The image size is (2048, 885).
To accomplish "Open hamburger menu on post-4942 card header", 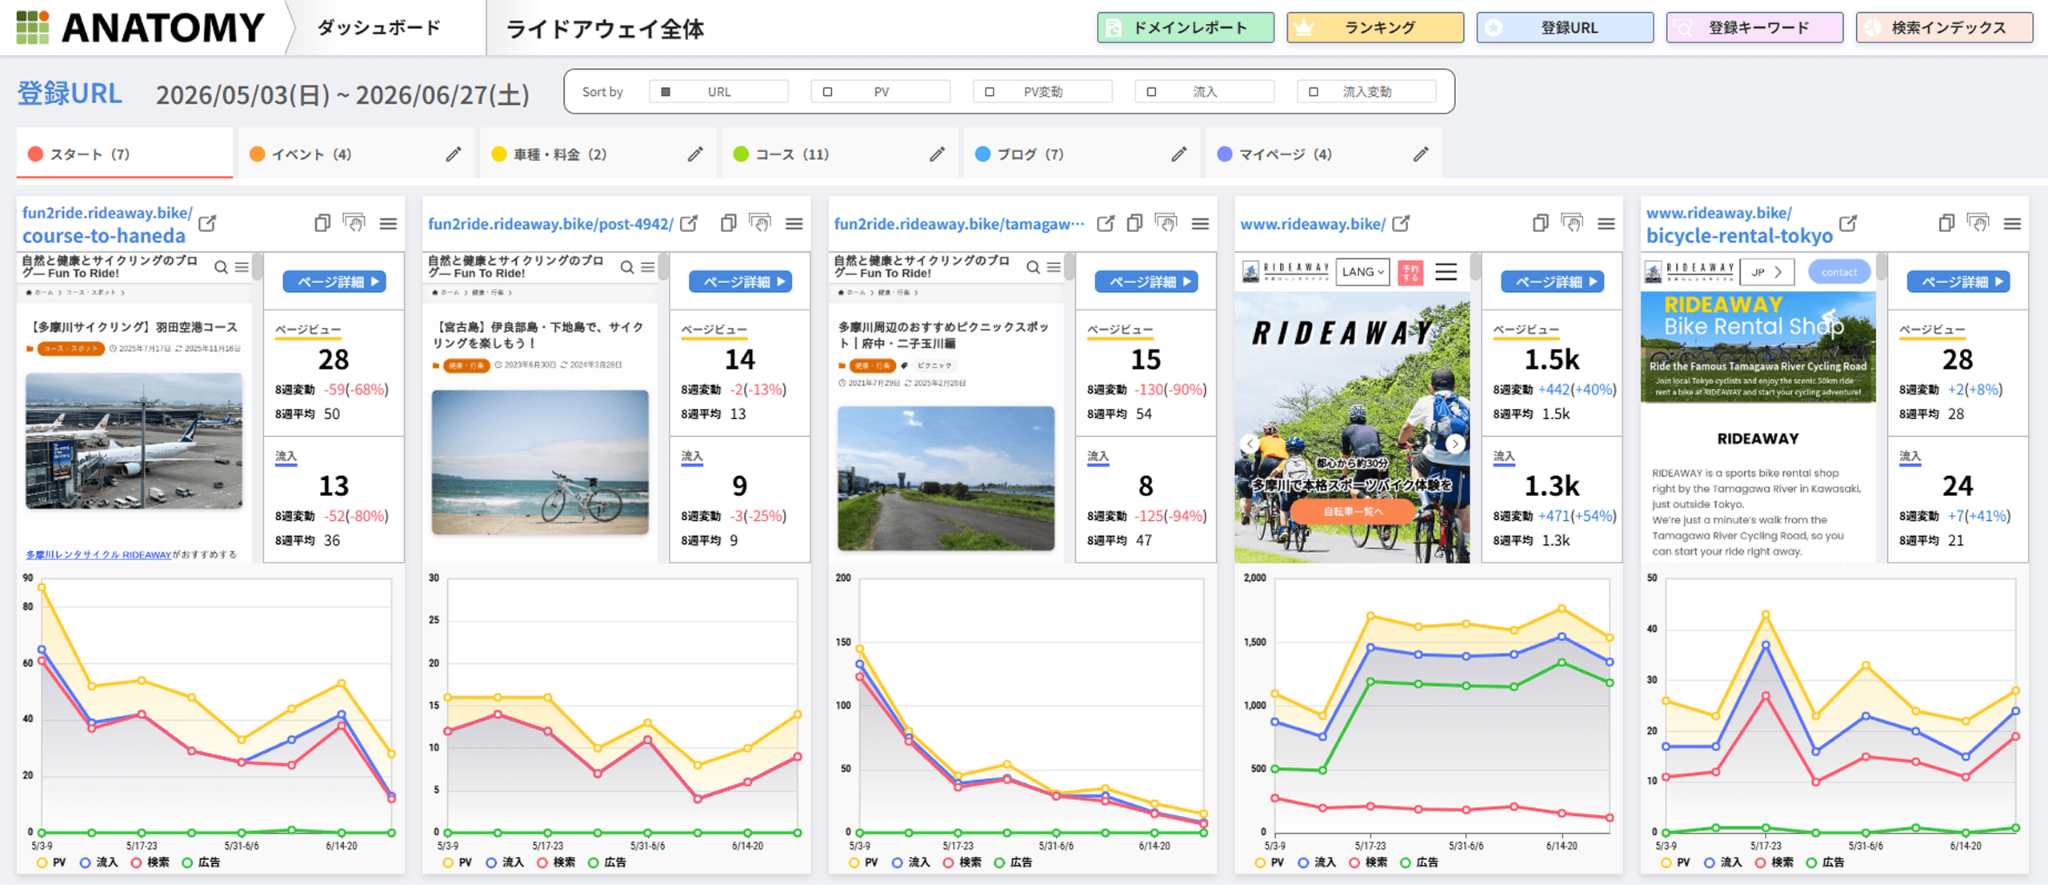I will pos(794,223).
